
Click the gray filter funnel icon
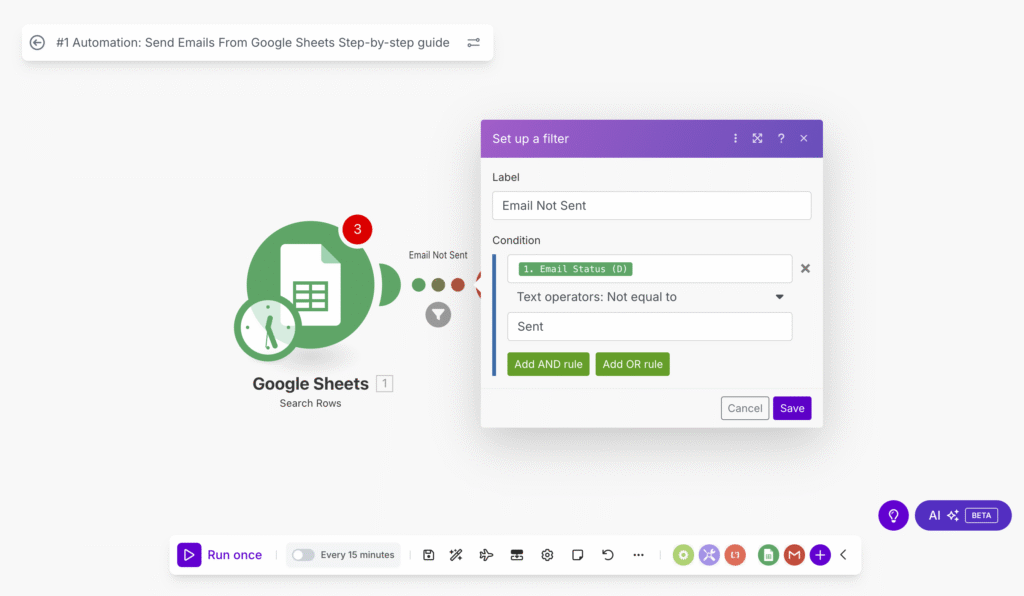438,315
